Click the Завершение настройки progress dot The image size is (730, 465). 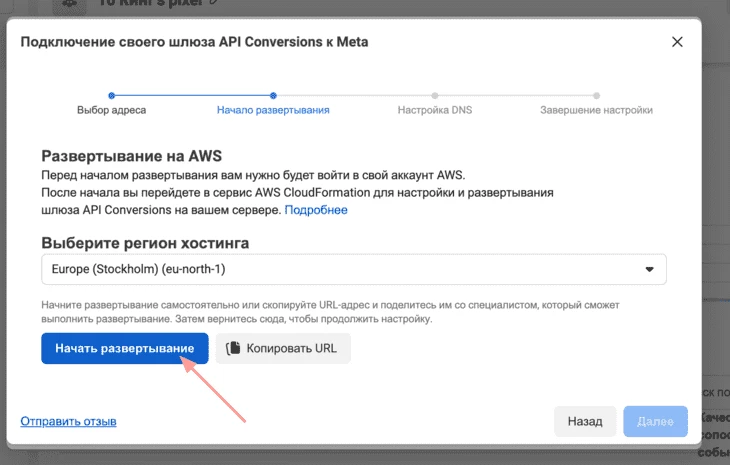[596, 95]
